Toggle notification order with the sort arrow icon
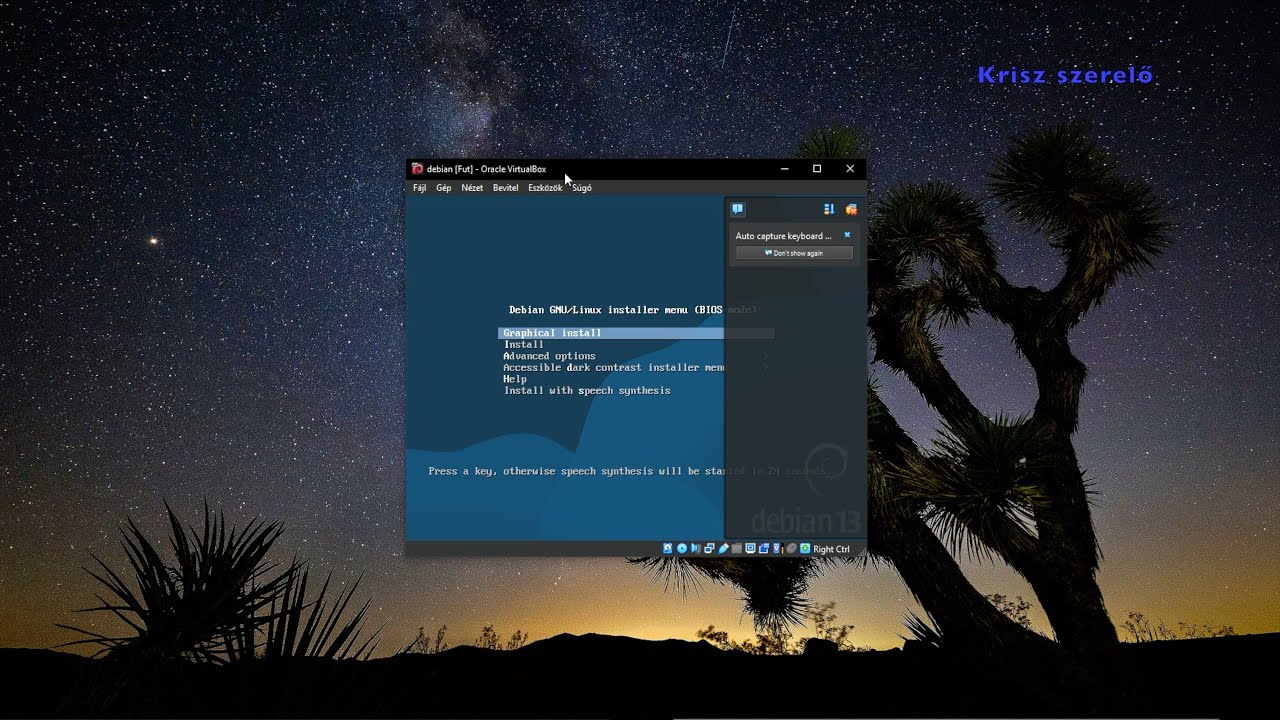 (828, 209)
